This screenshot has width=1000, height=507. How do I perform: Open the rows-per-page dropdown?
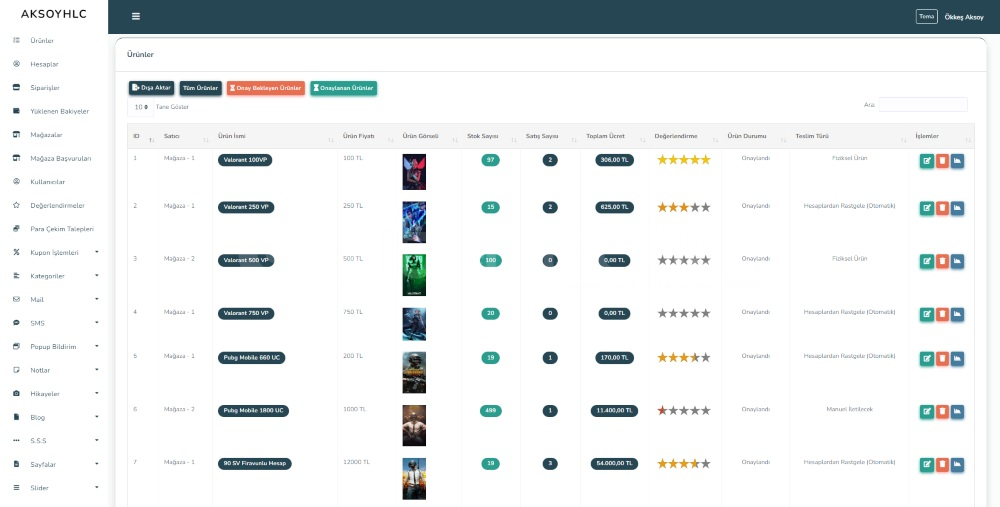pos(140,107)
